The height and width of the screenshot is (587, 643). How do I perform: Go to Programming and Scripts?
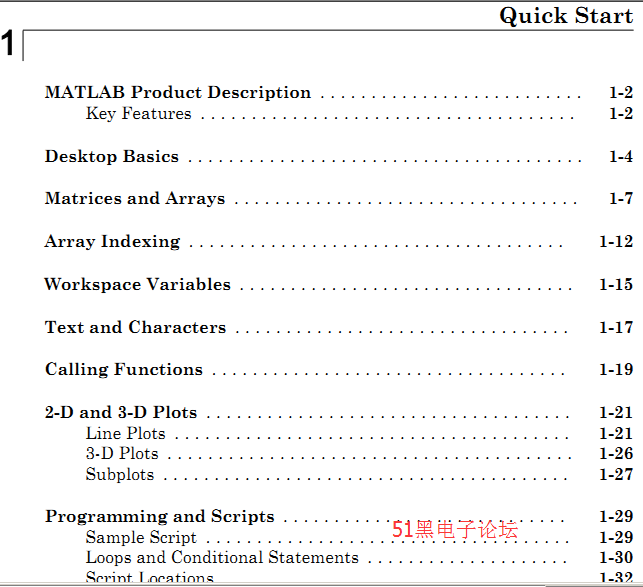160,517
